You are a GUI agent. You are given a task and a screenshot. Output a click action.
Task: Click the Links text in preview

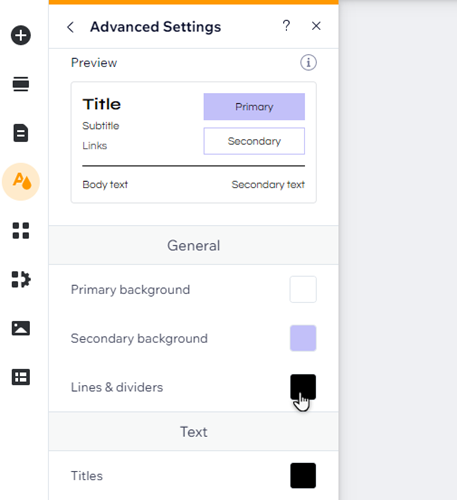point(95,146)
